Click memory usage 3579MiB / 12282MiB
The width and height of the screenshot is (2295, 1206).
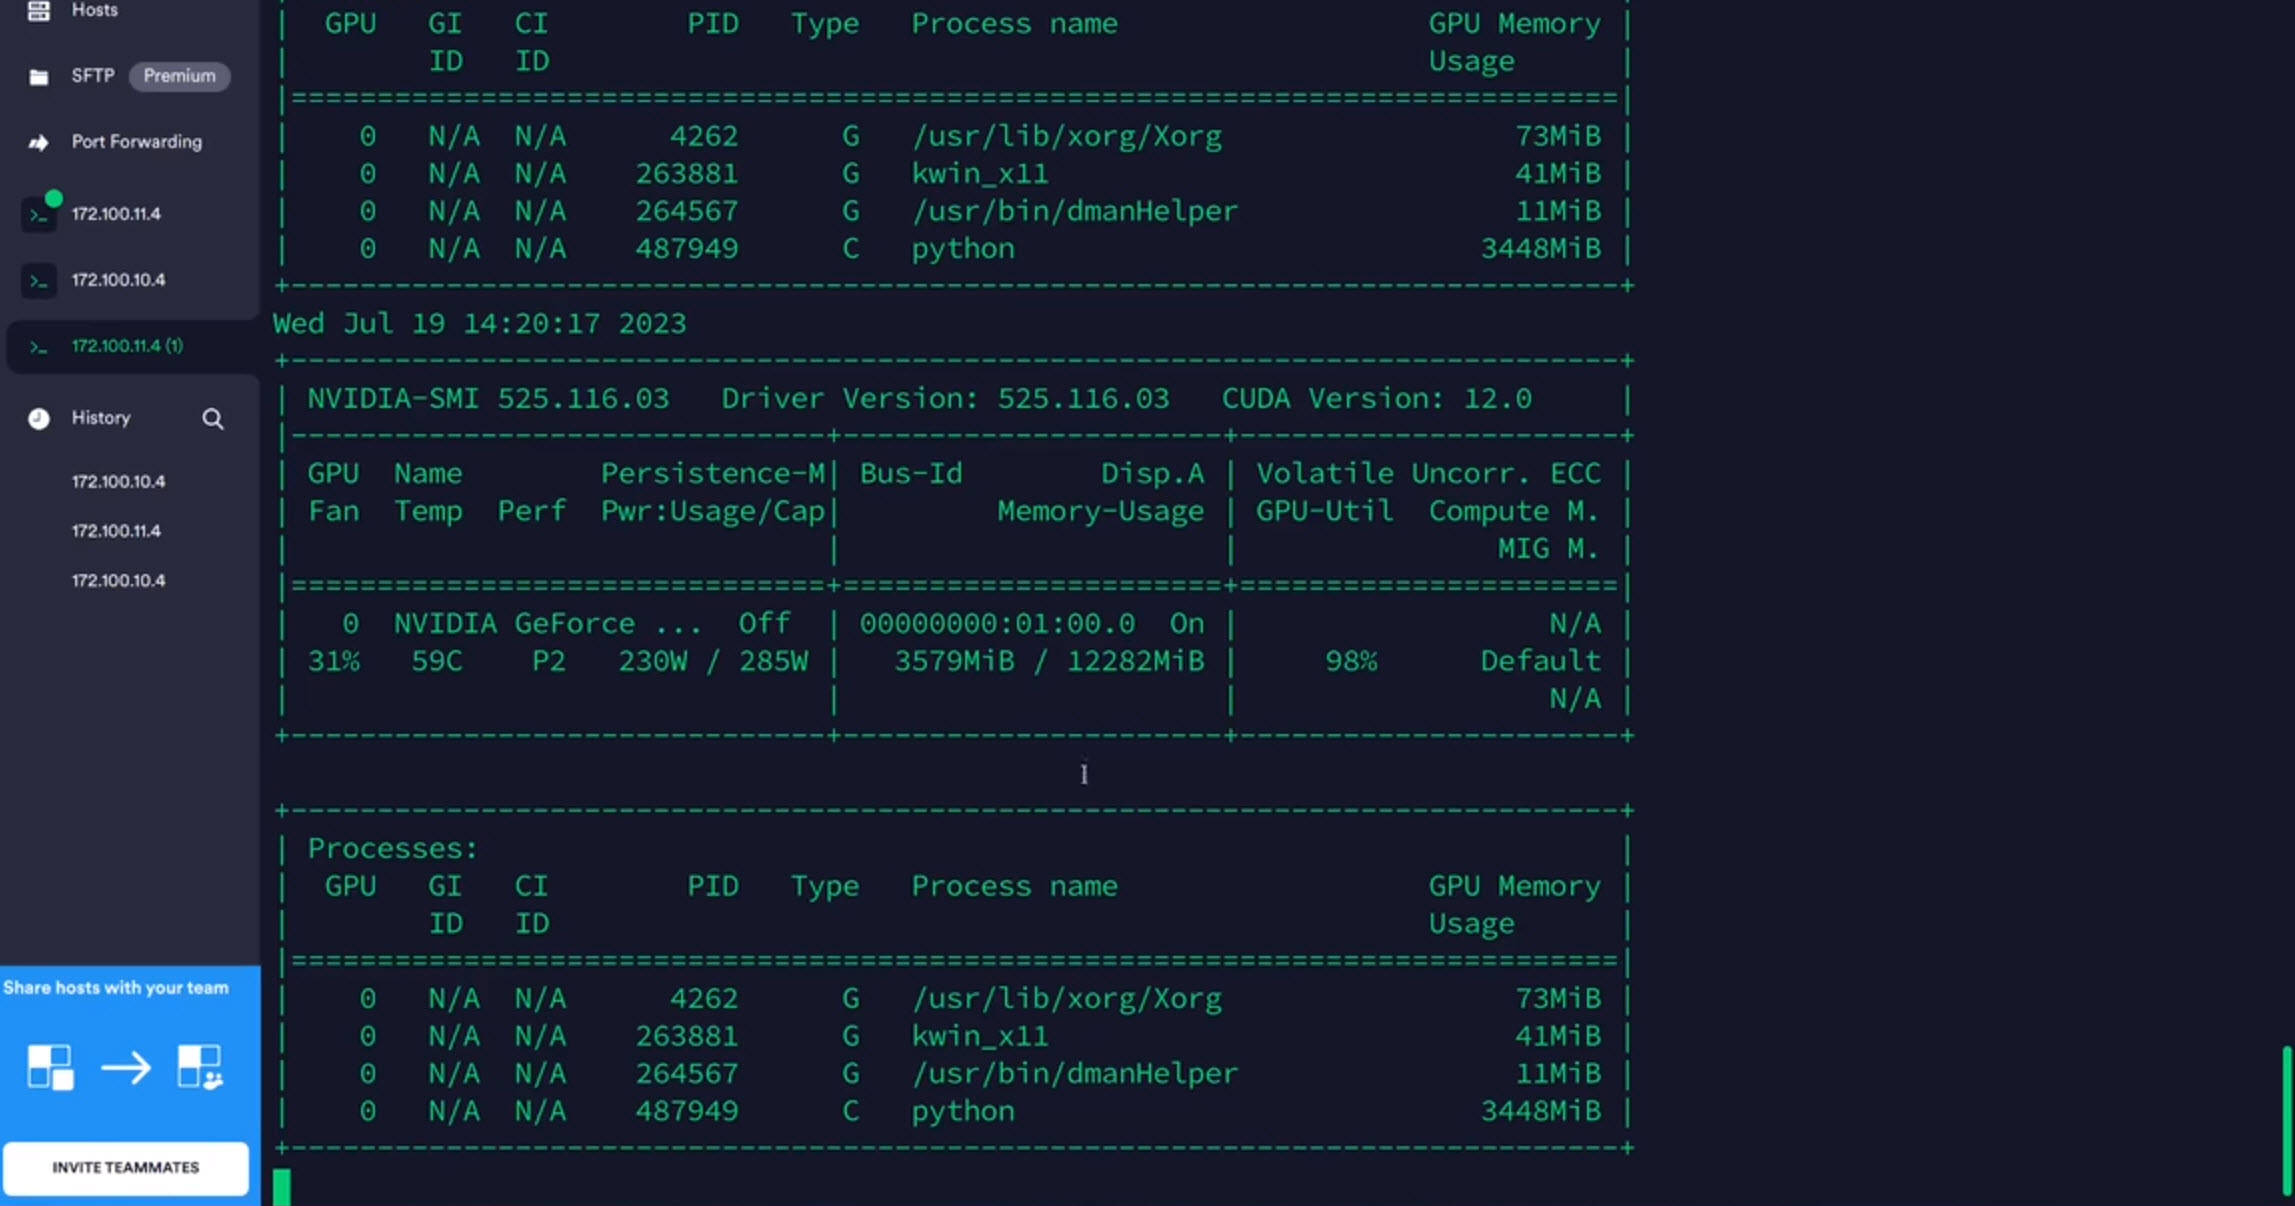pyautogui.click(x=1049, y=662)
